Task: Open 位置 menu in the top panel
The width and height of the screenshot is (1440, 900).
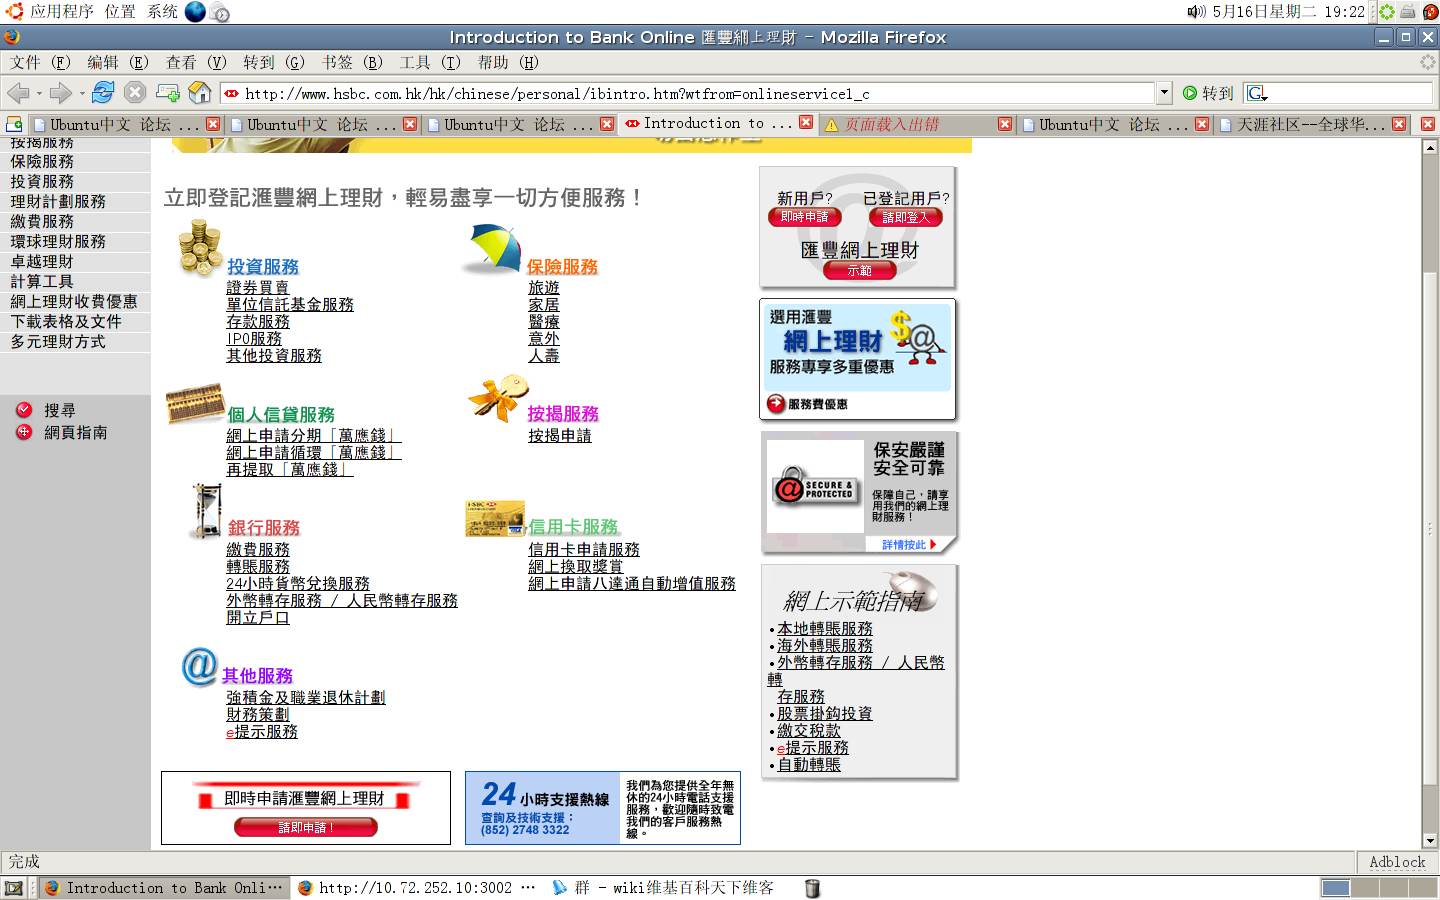Action: [120, 11]
